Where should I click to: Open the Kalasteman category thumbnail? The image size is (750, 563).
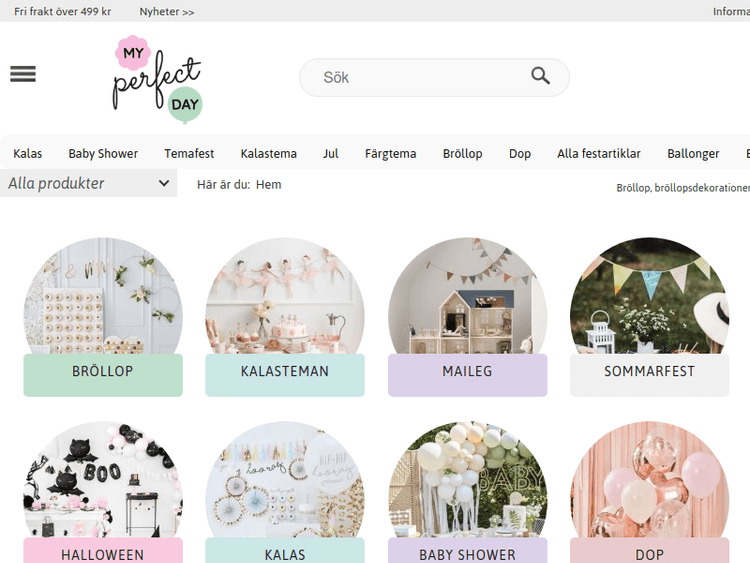click(285, 296)
